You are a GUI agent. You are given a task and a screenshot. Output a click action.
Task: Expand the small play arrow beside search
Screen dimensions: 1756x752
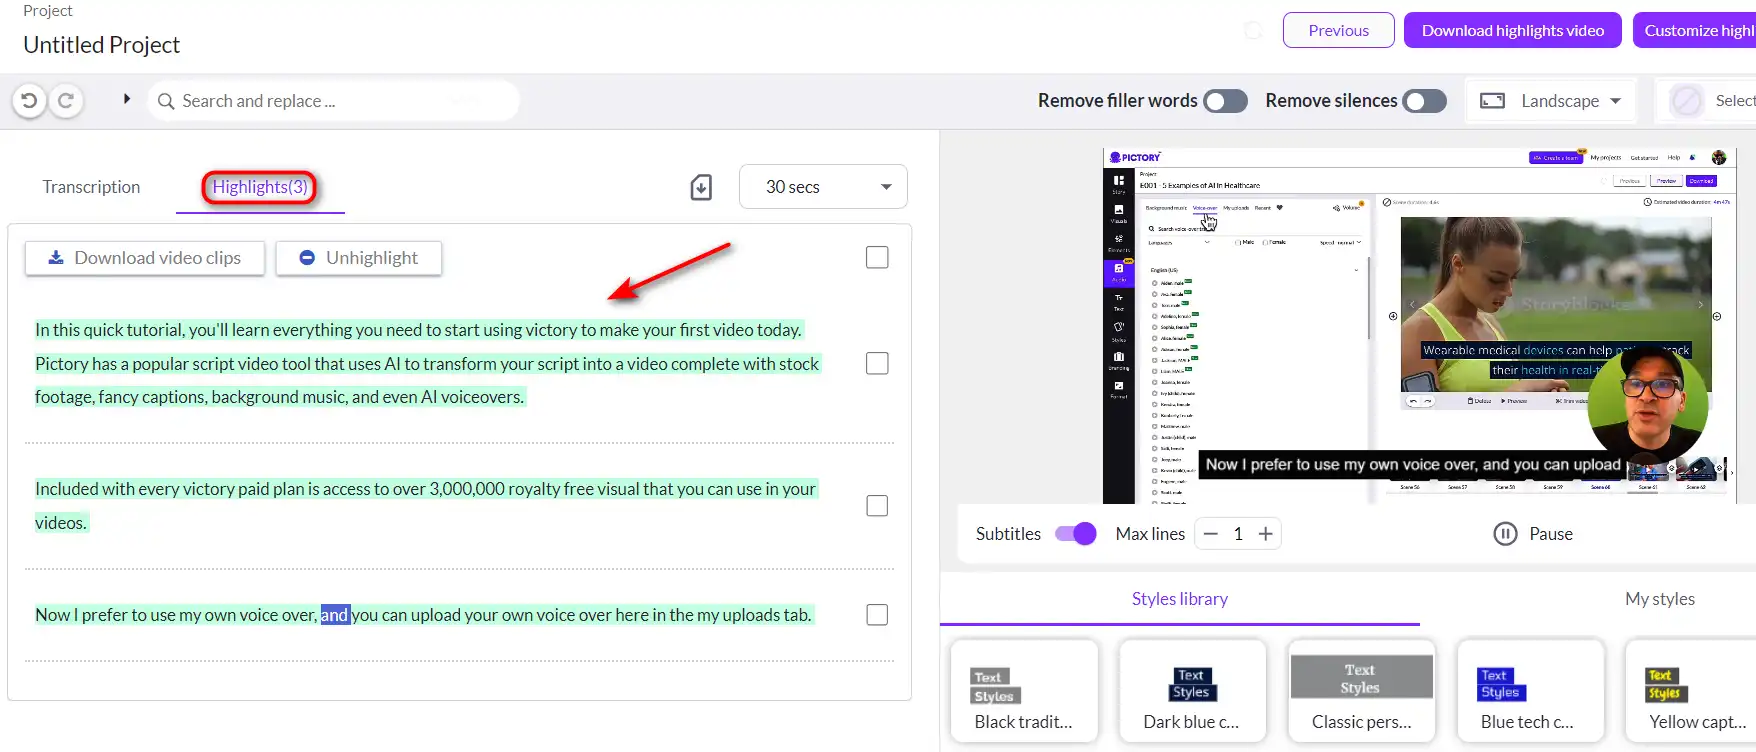point(127,99)
